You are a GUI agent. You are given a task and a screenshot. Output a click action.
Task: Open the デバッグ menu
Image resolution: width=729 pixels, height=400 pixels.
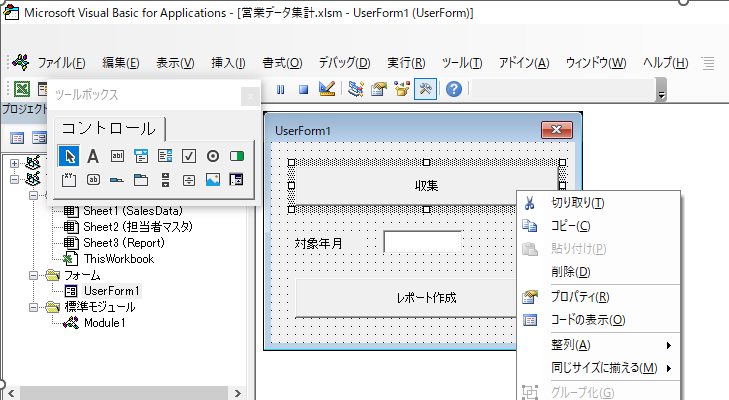coord(344,63)
